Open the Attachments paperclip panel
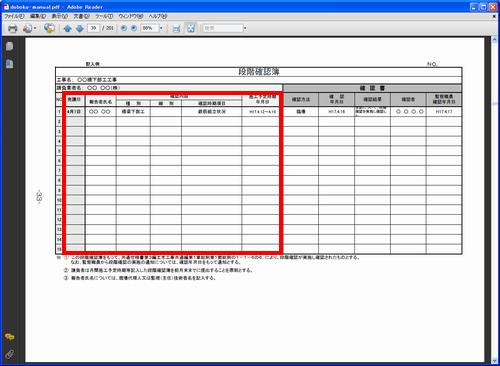This screenshot has width=500, height=366. coord(10,354)
